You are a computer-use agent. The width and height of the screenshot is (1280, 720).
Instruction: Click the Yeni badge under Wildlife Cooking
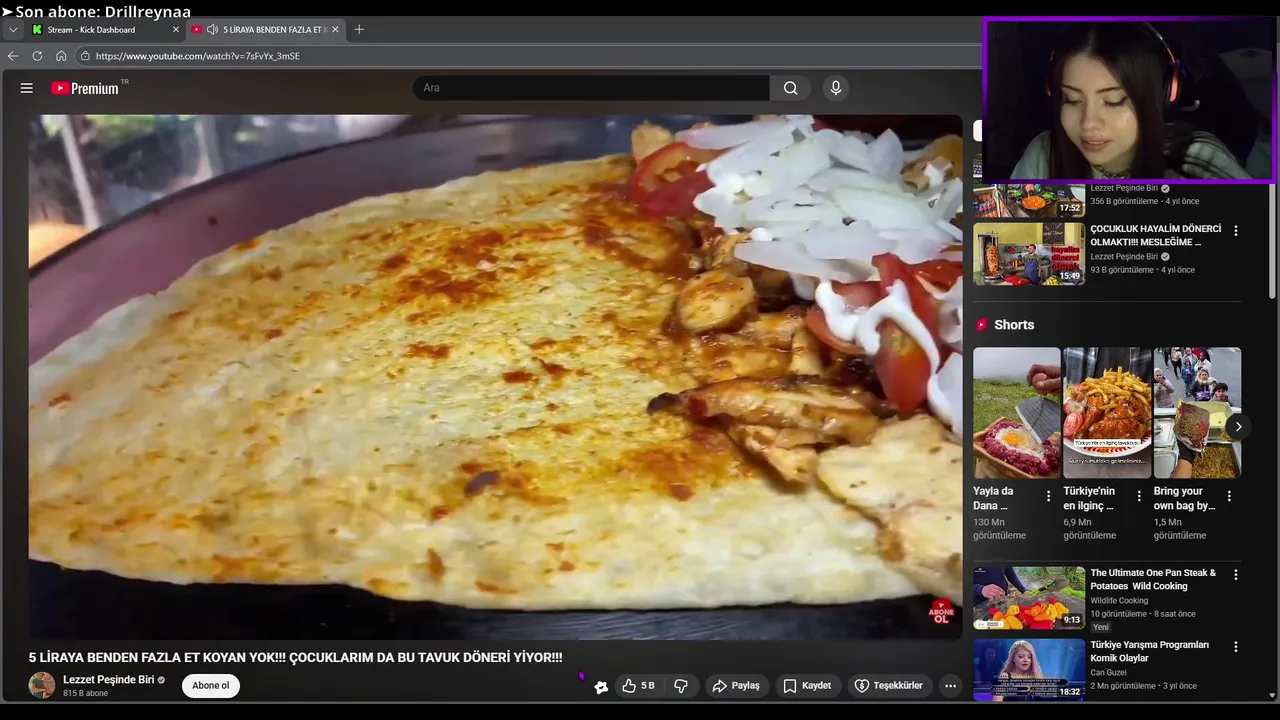tap(1101, 627)
